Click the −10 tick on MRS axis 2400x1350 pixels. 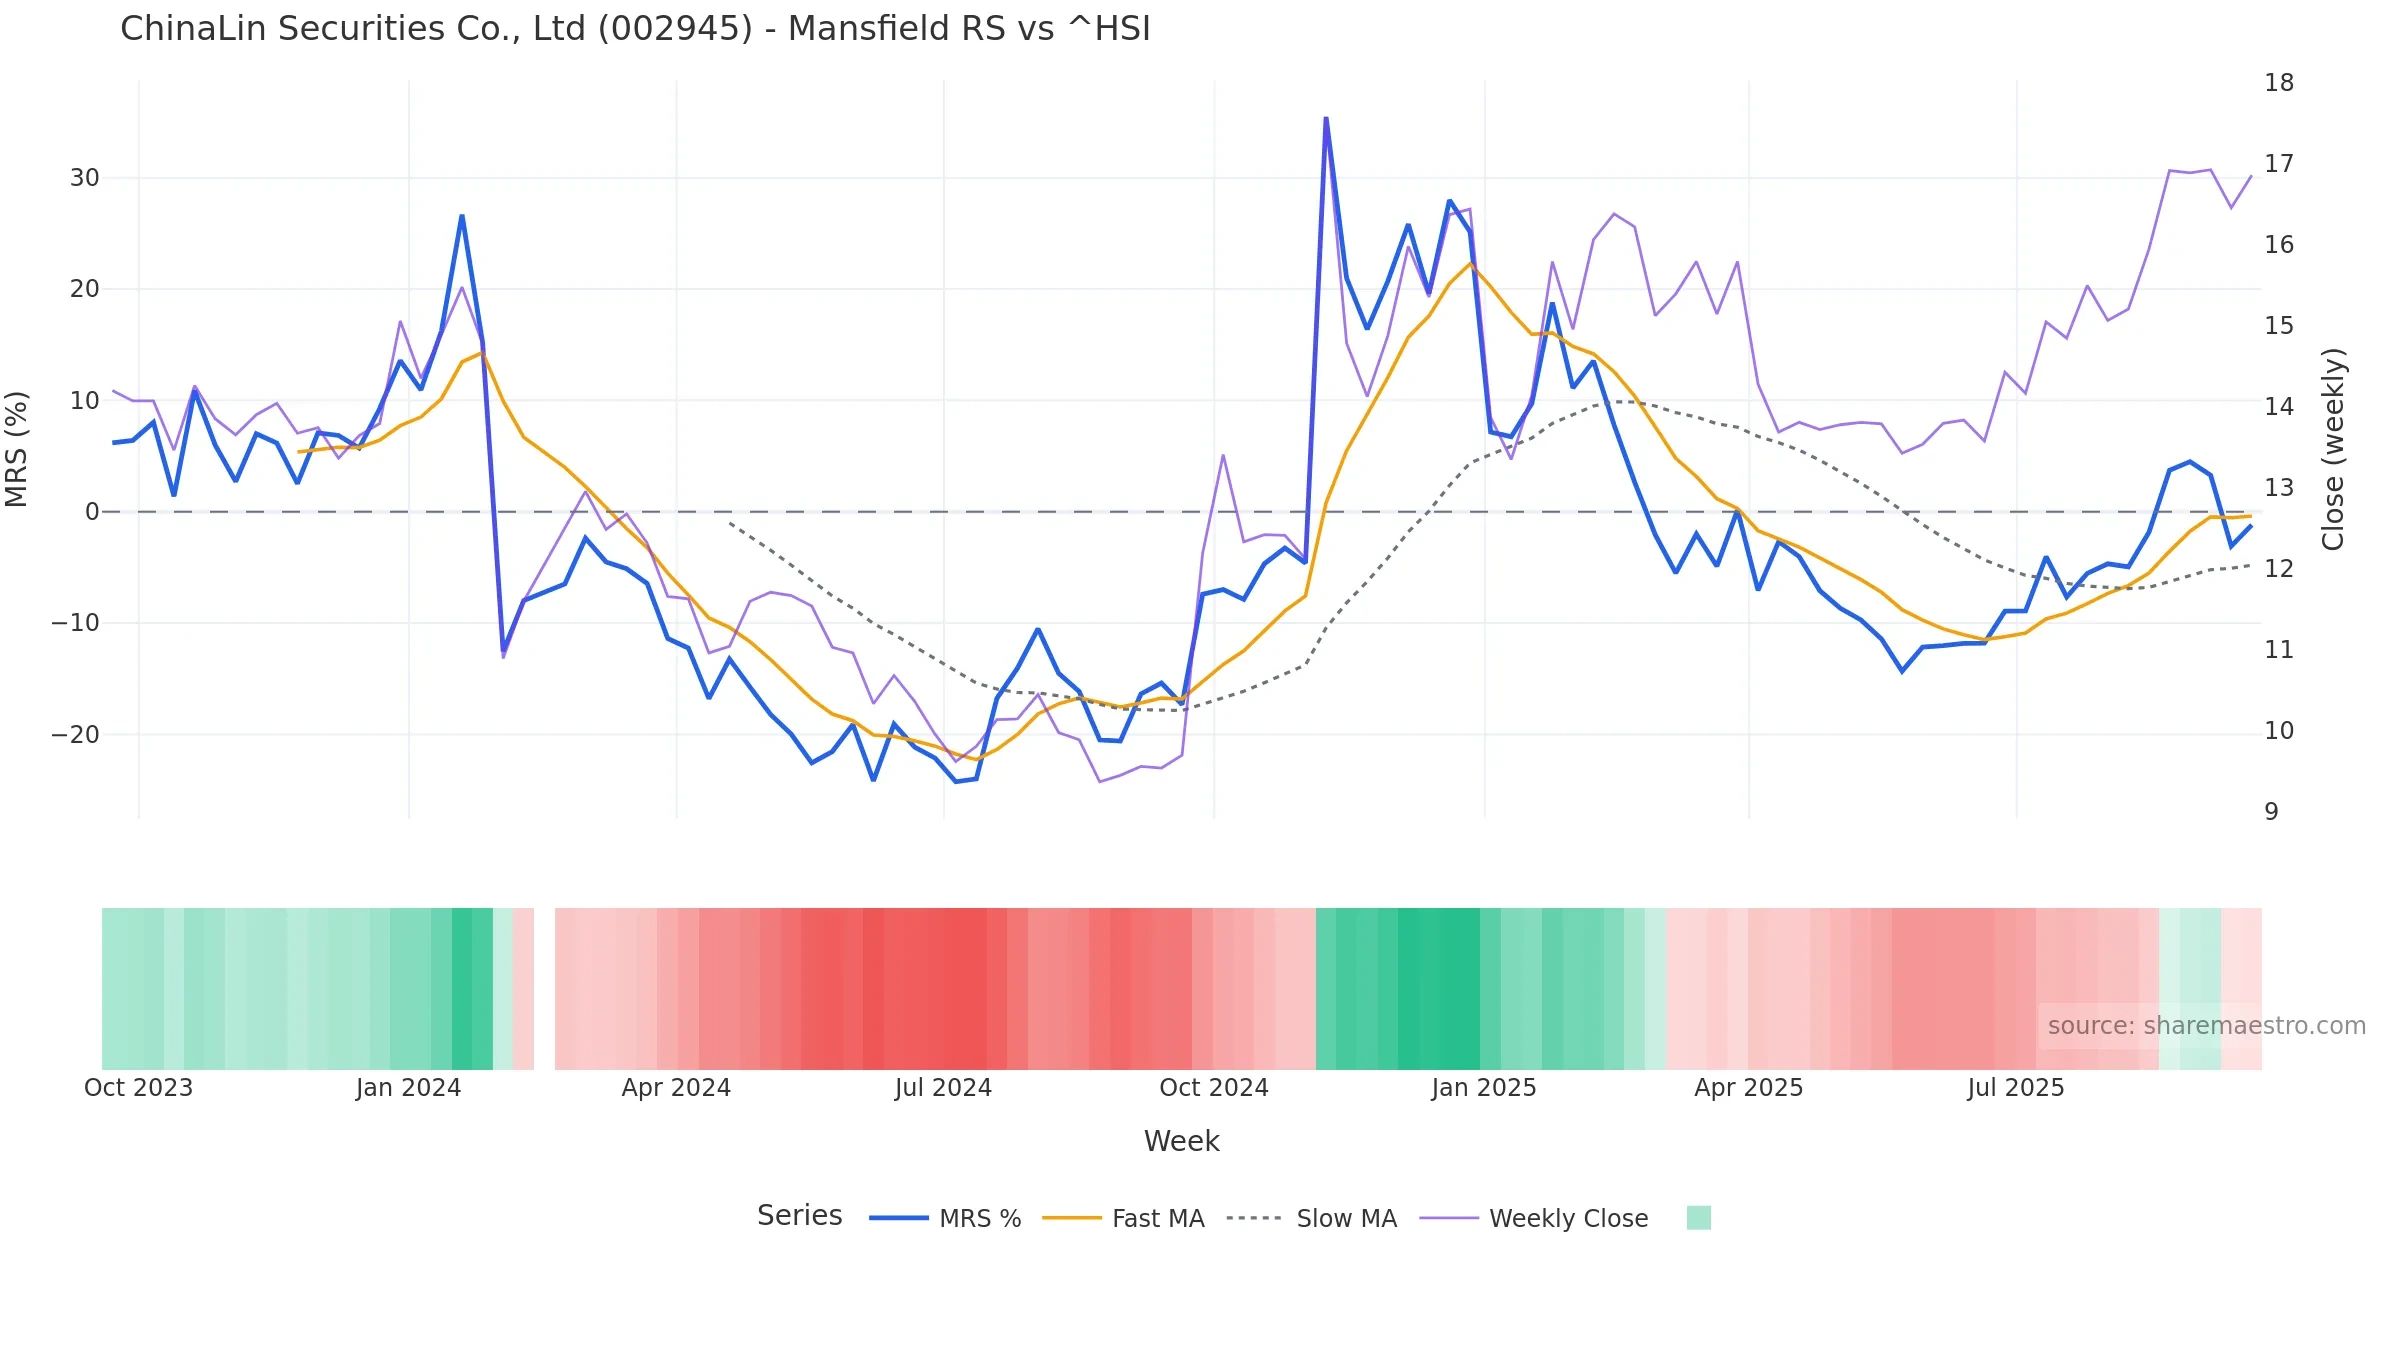[76, 623]
